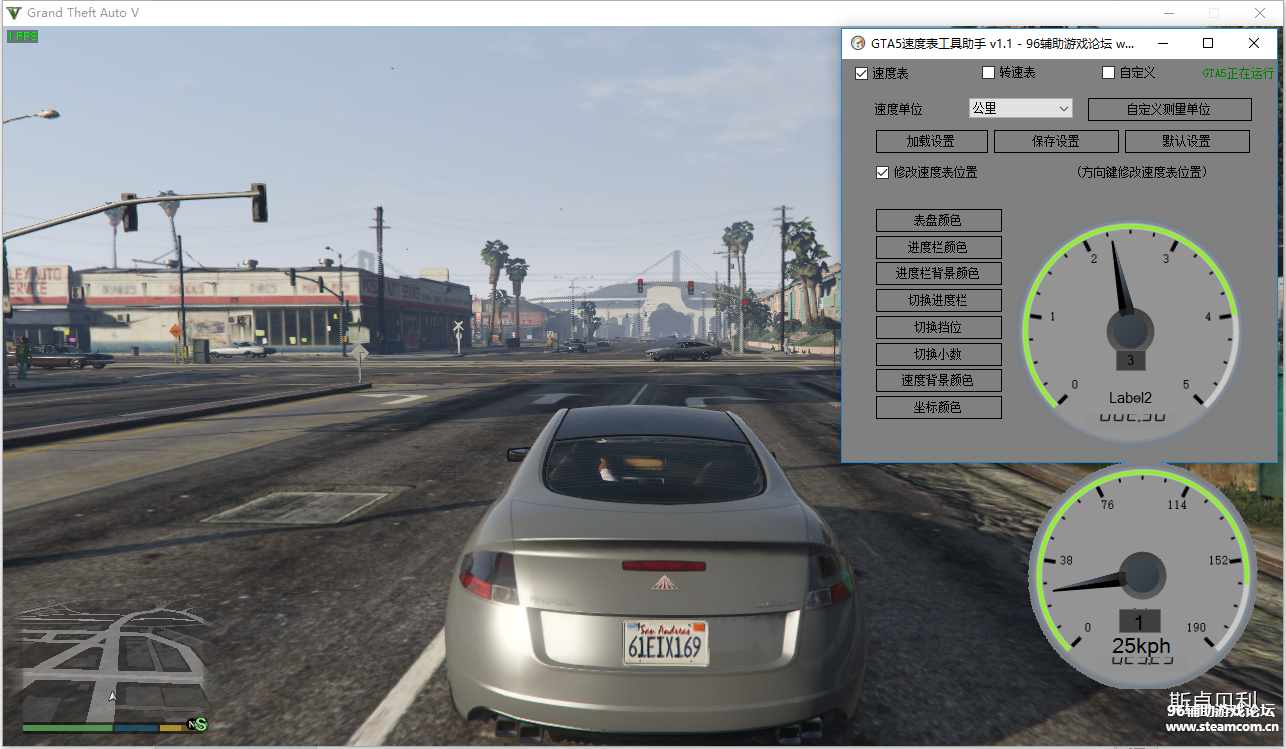The image size is (1286, 749).
Task: Click the 切换挡位 button
Action: pyautogui.click(x=938, y=327)
